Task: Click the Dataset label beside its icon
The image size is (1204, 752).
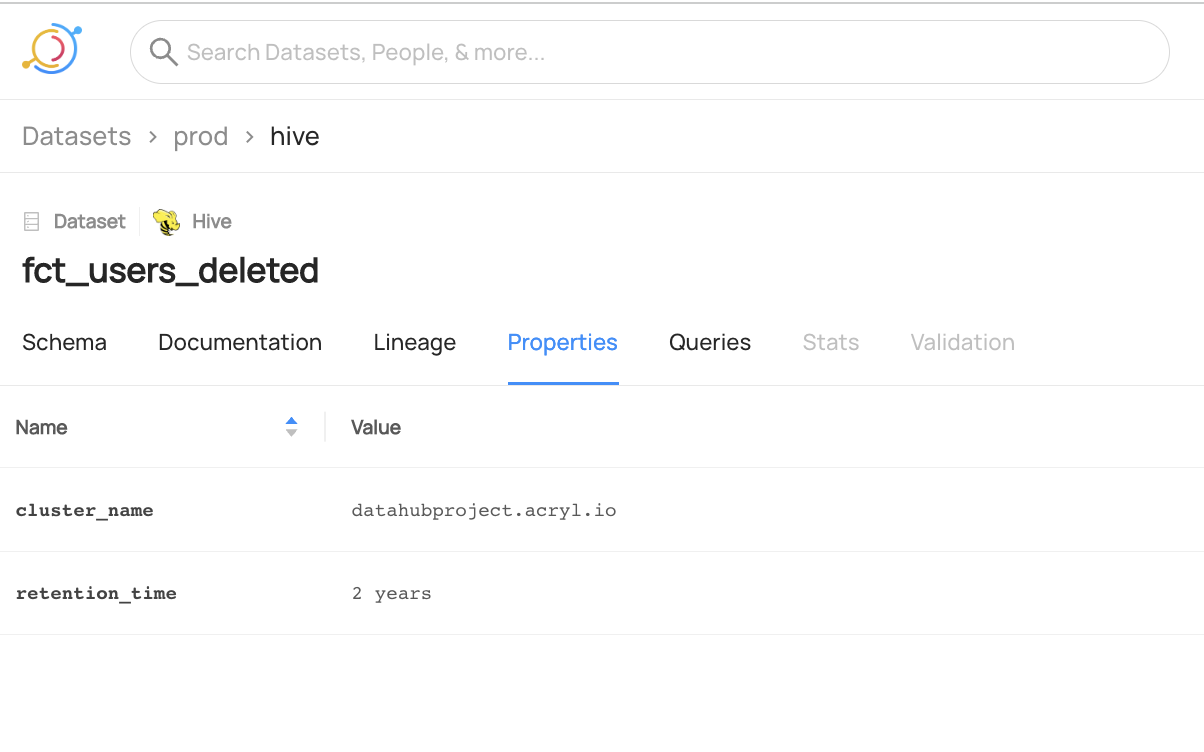Action: point(89,221)
